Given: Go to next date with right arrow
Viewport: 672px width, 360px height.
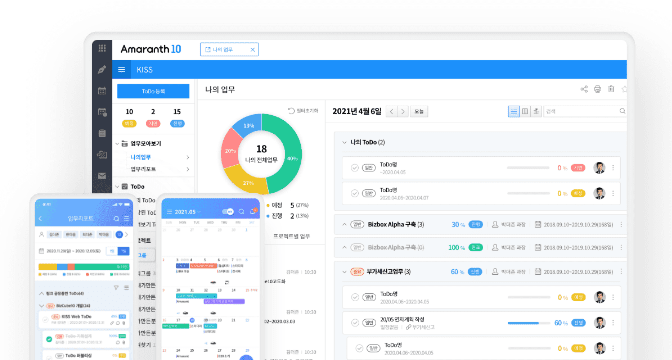Looking at the screenshot, I should [x=402, y=111].
